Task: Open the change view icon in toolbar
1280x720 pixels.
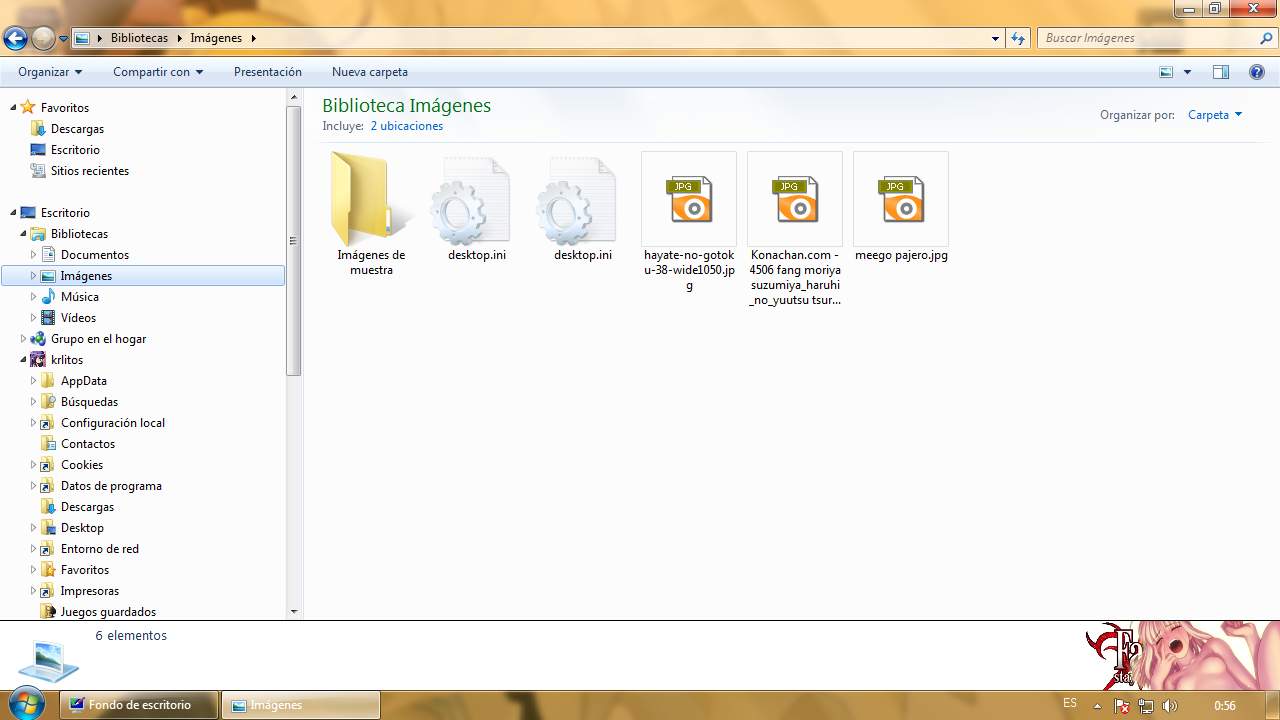Action: point(1166,72)
